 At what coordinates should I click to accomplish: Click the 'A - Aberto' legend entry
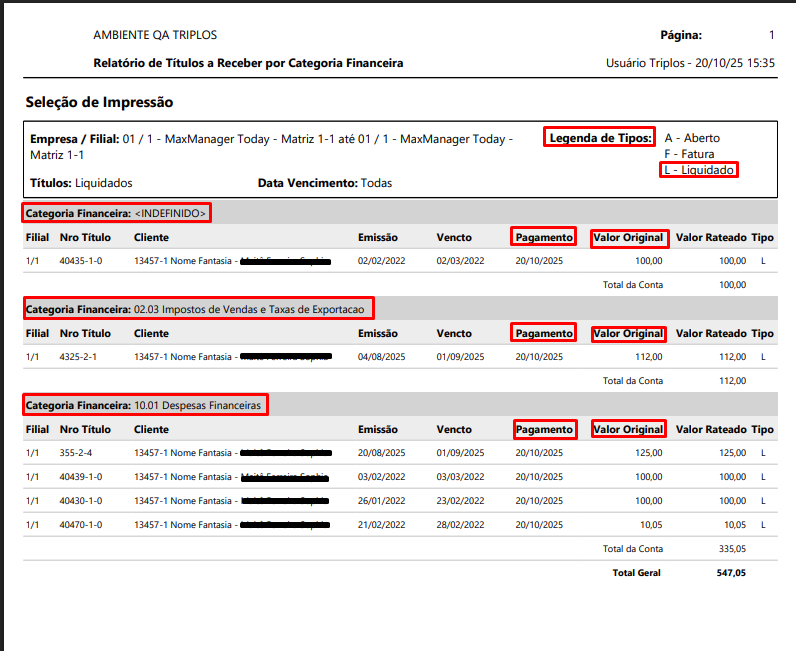tap(692, 138)
